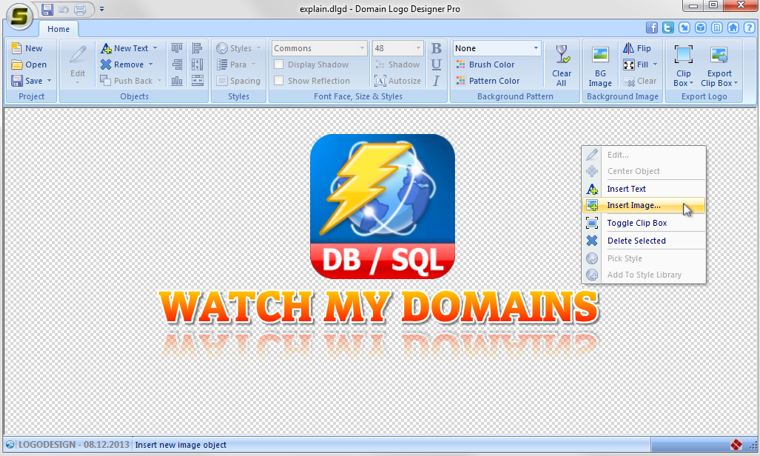Screen dimensions: 760x456
Task: Click the Spacing option
Action: point(238,80)
